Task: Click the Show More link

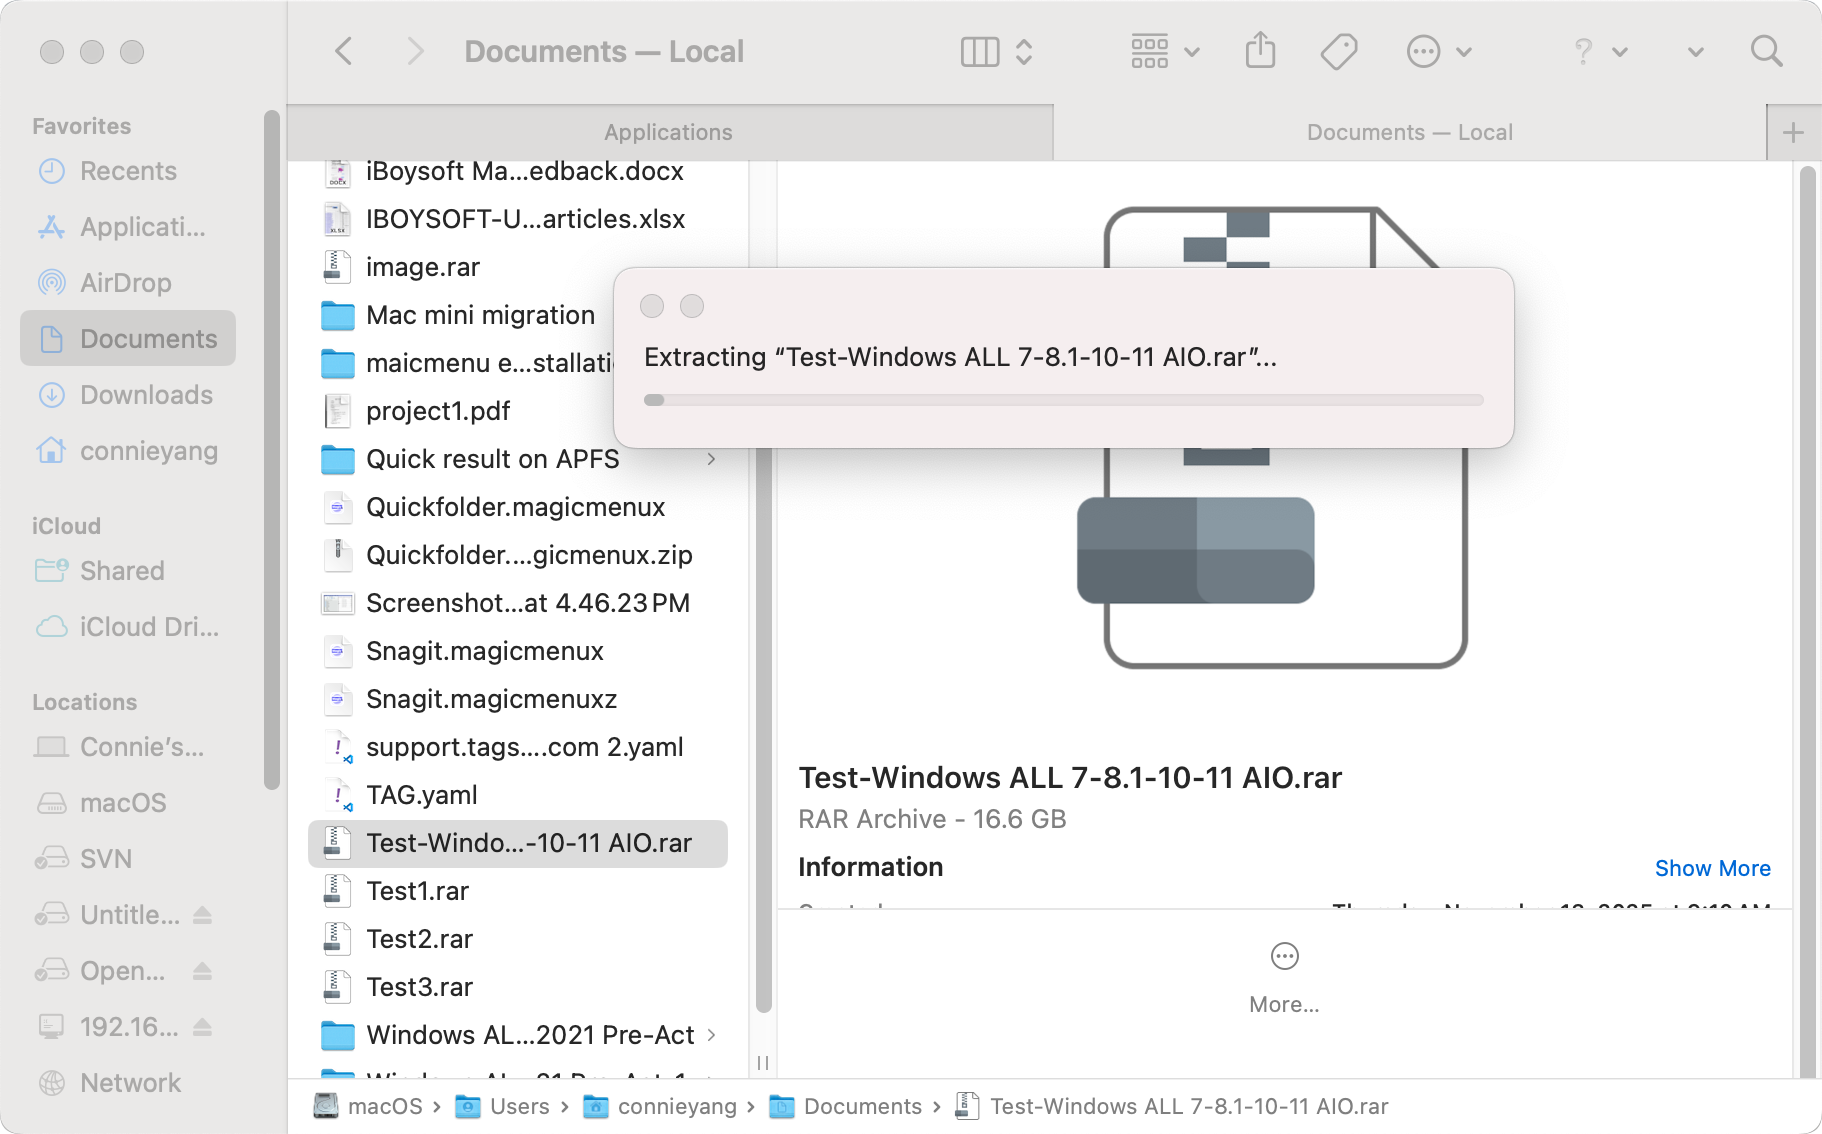Action: [1712, 868]
